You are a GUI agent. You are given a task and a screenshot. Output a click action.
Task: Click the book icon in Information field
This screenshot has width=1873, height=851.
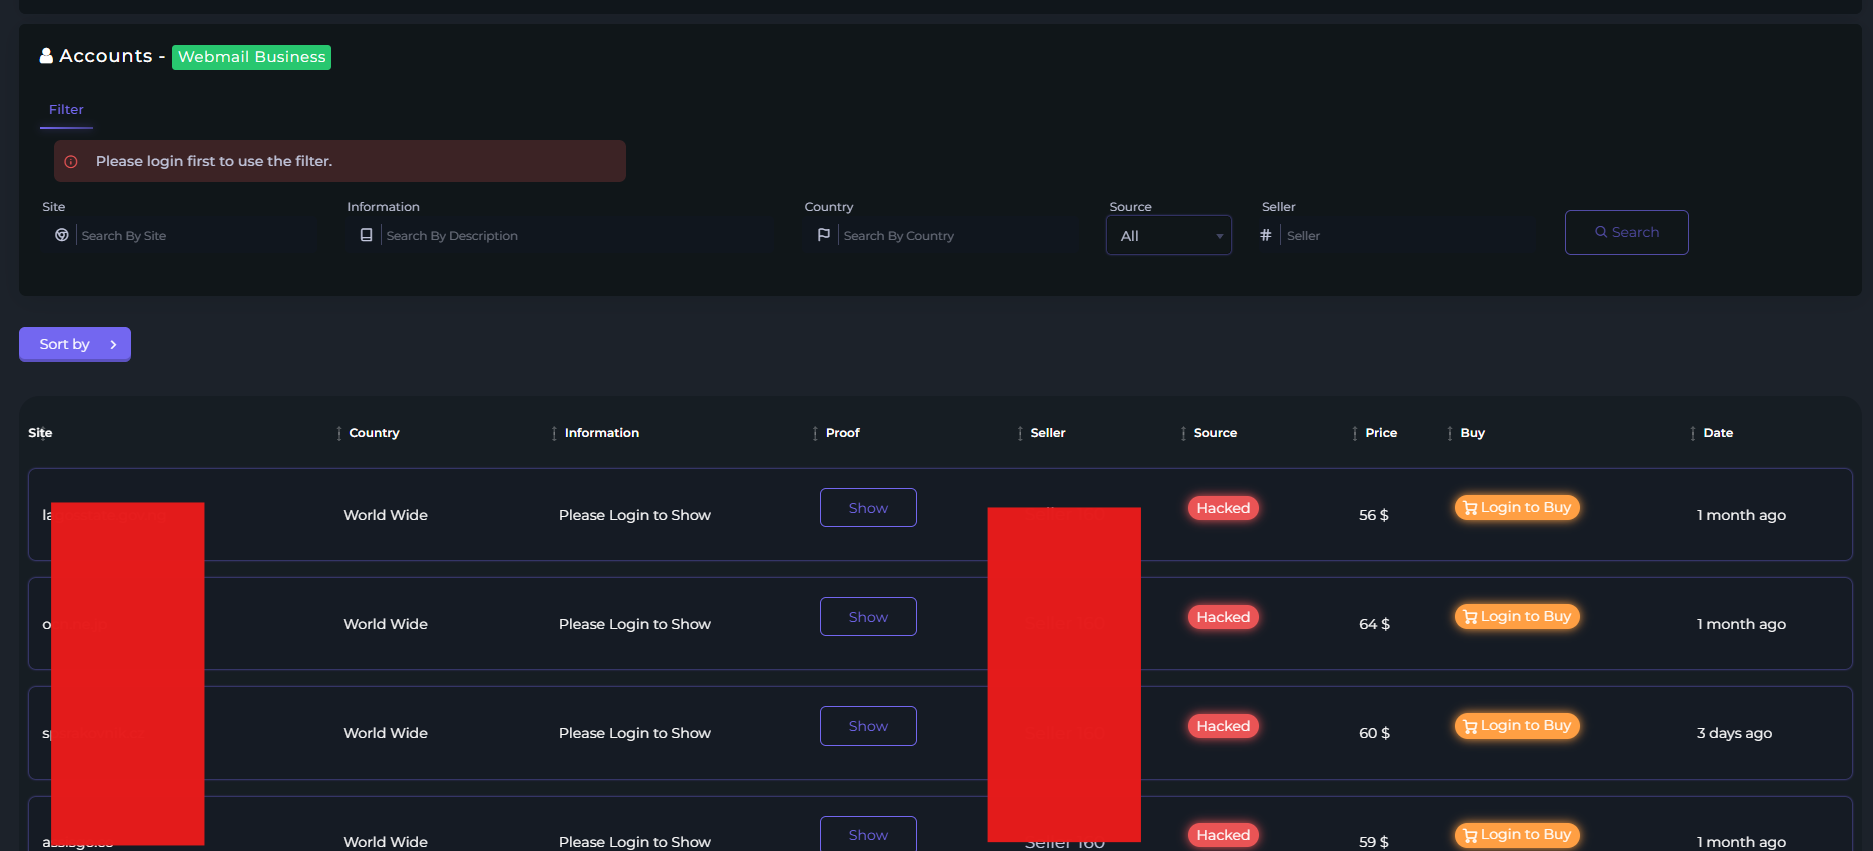[366, 235]
